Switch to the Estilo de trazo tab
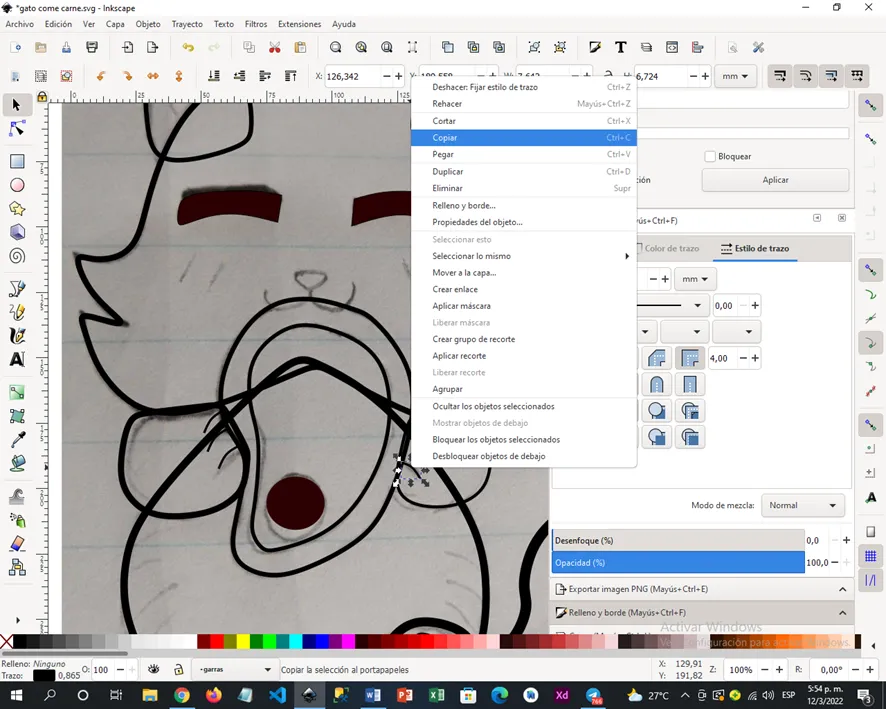The height and width of the screenshot is (709, 886). pos(755,249)
